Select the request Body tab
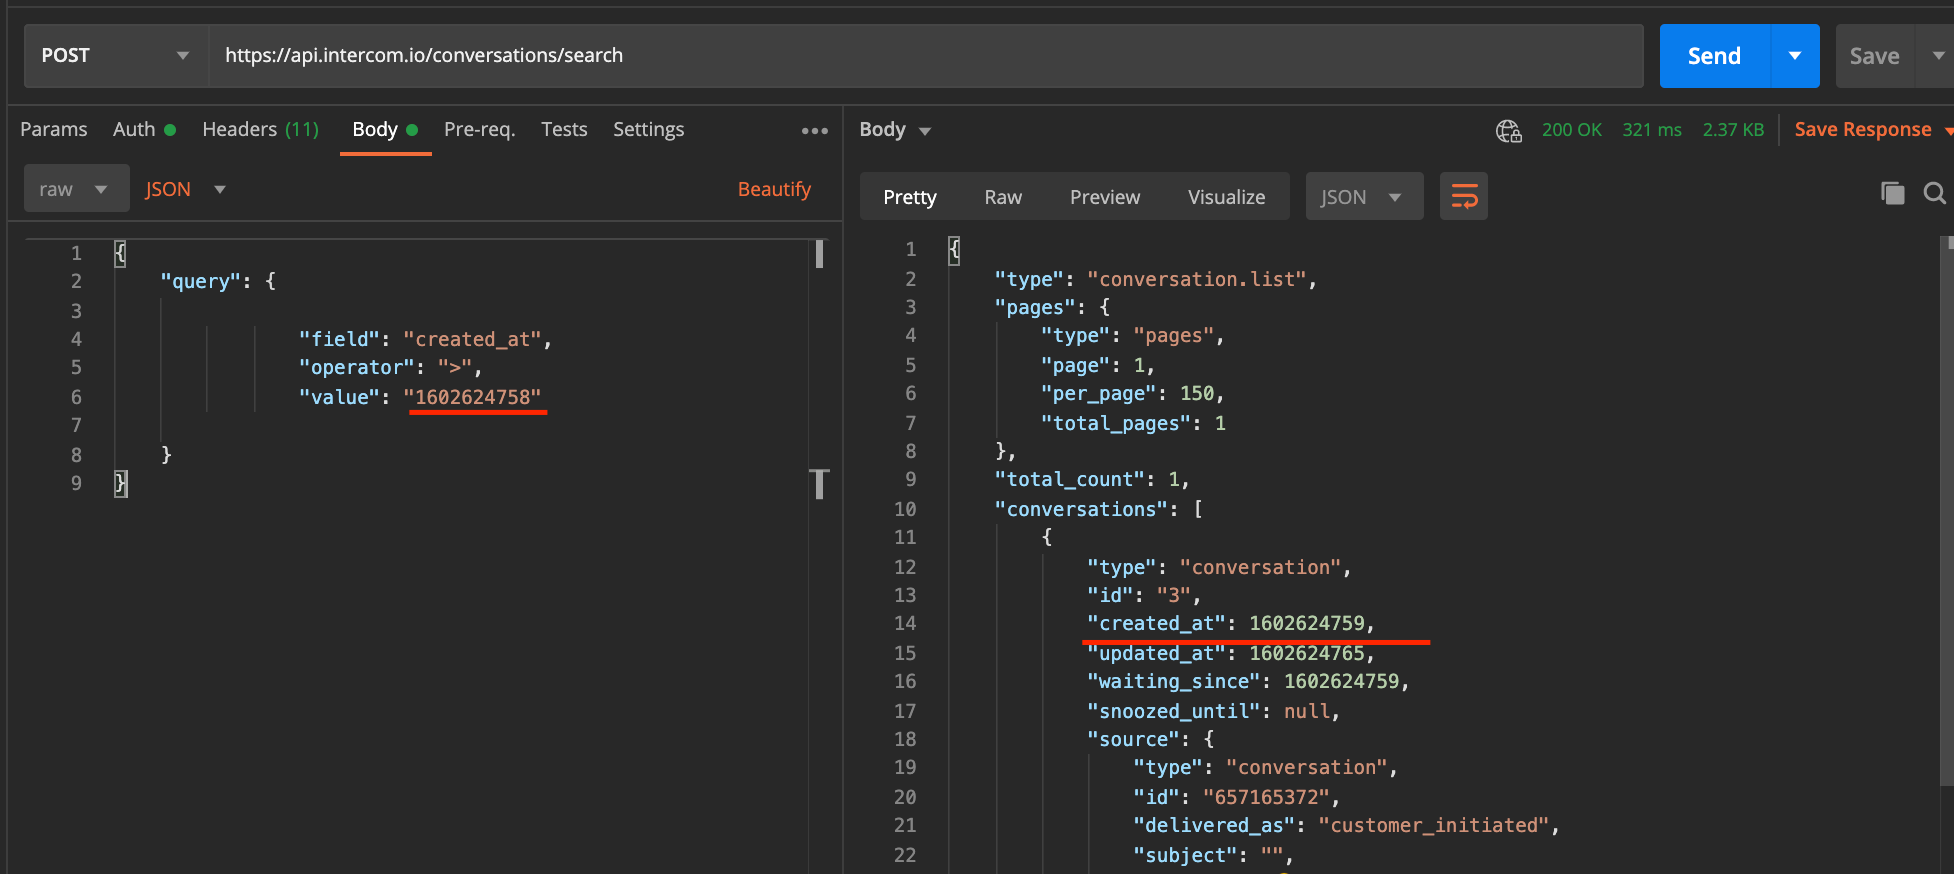Image resolution: width=1954 pixels, height=874 pixels. 385,129
